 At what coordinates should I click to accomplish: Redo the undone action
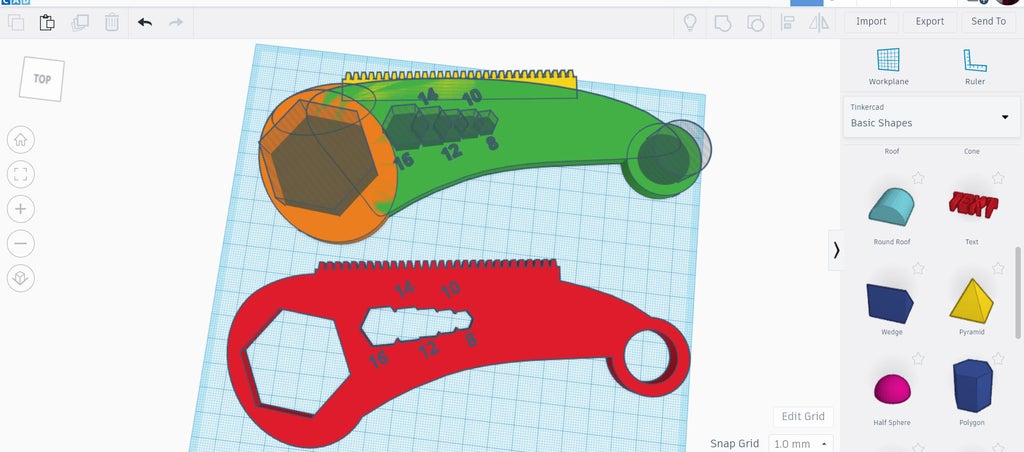(x=176, y=23)
